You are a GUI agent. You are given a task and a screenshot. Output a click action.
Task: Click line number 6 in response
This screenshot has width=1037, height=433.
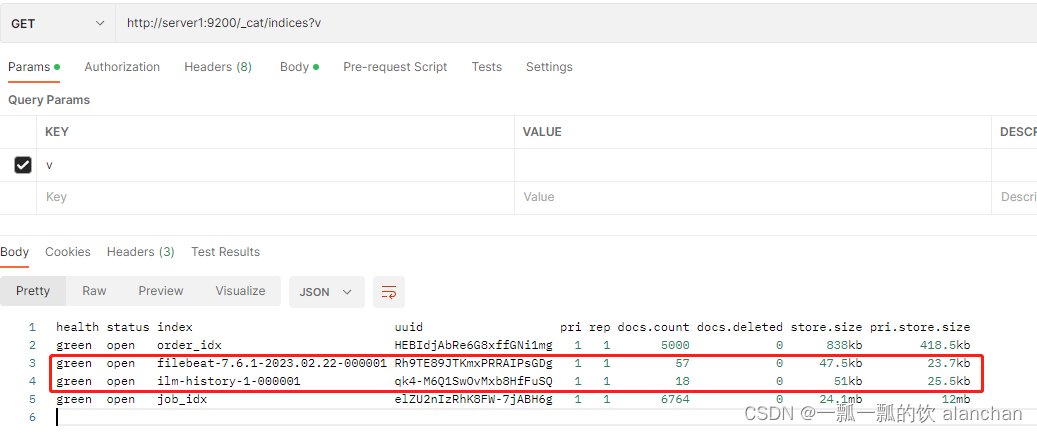[x=32, y=417]
